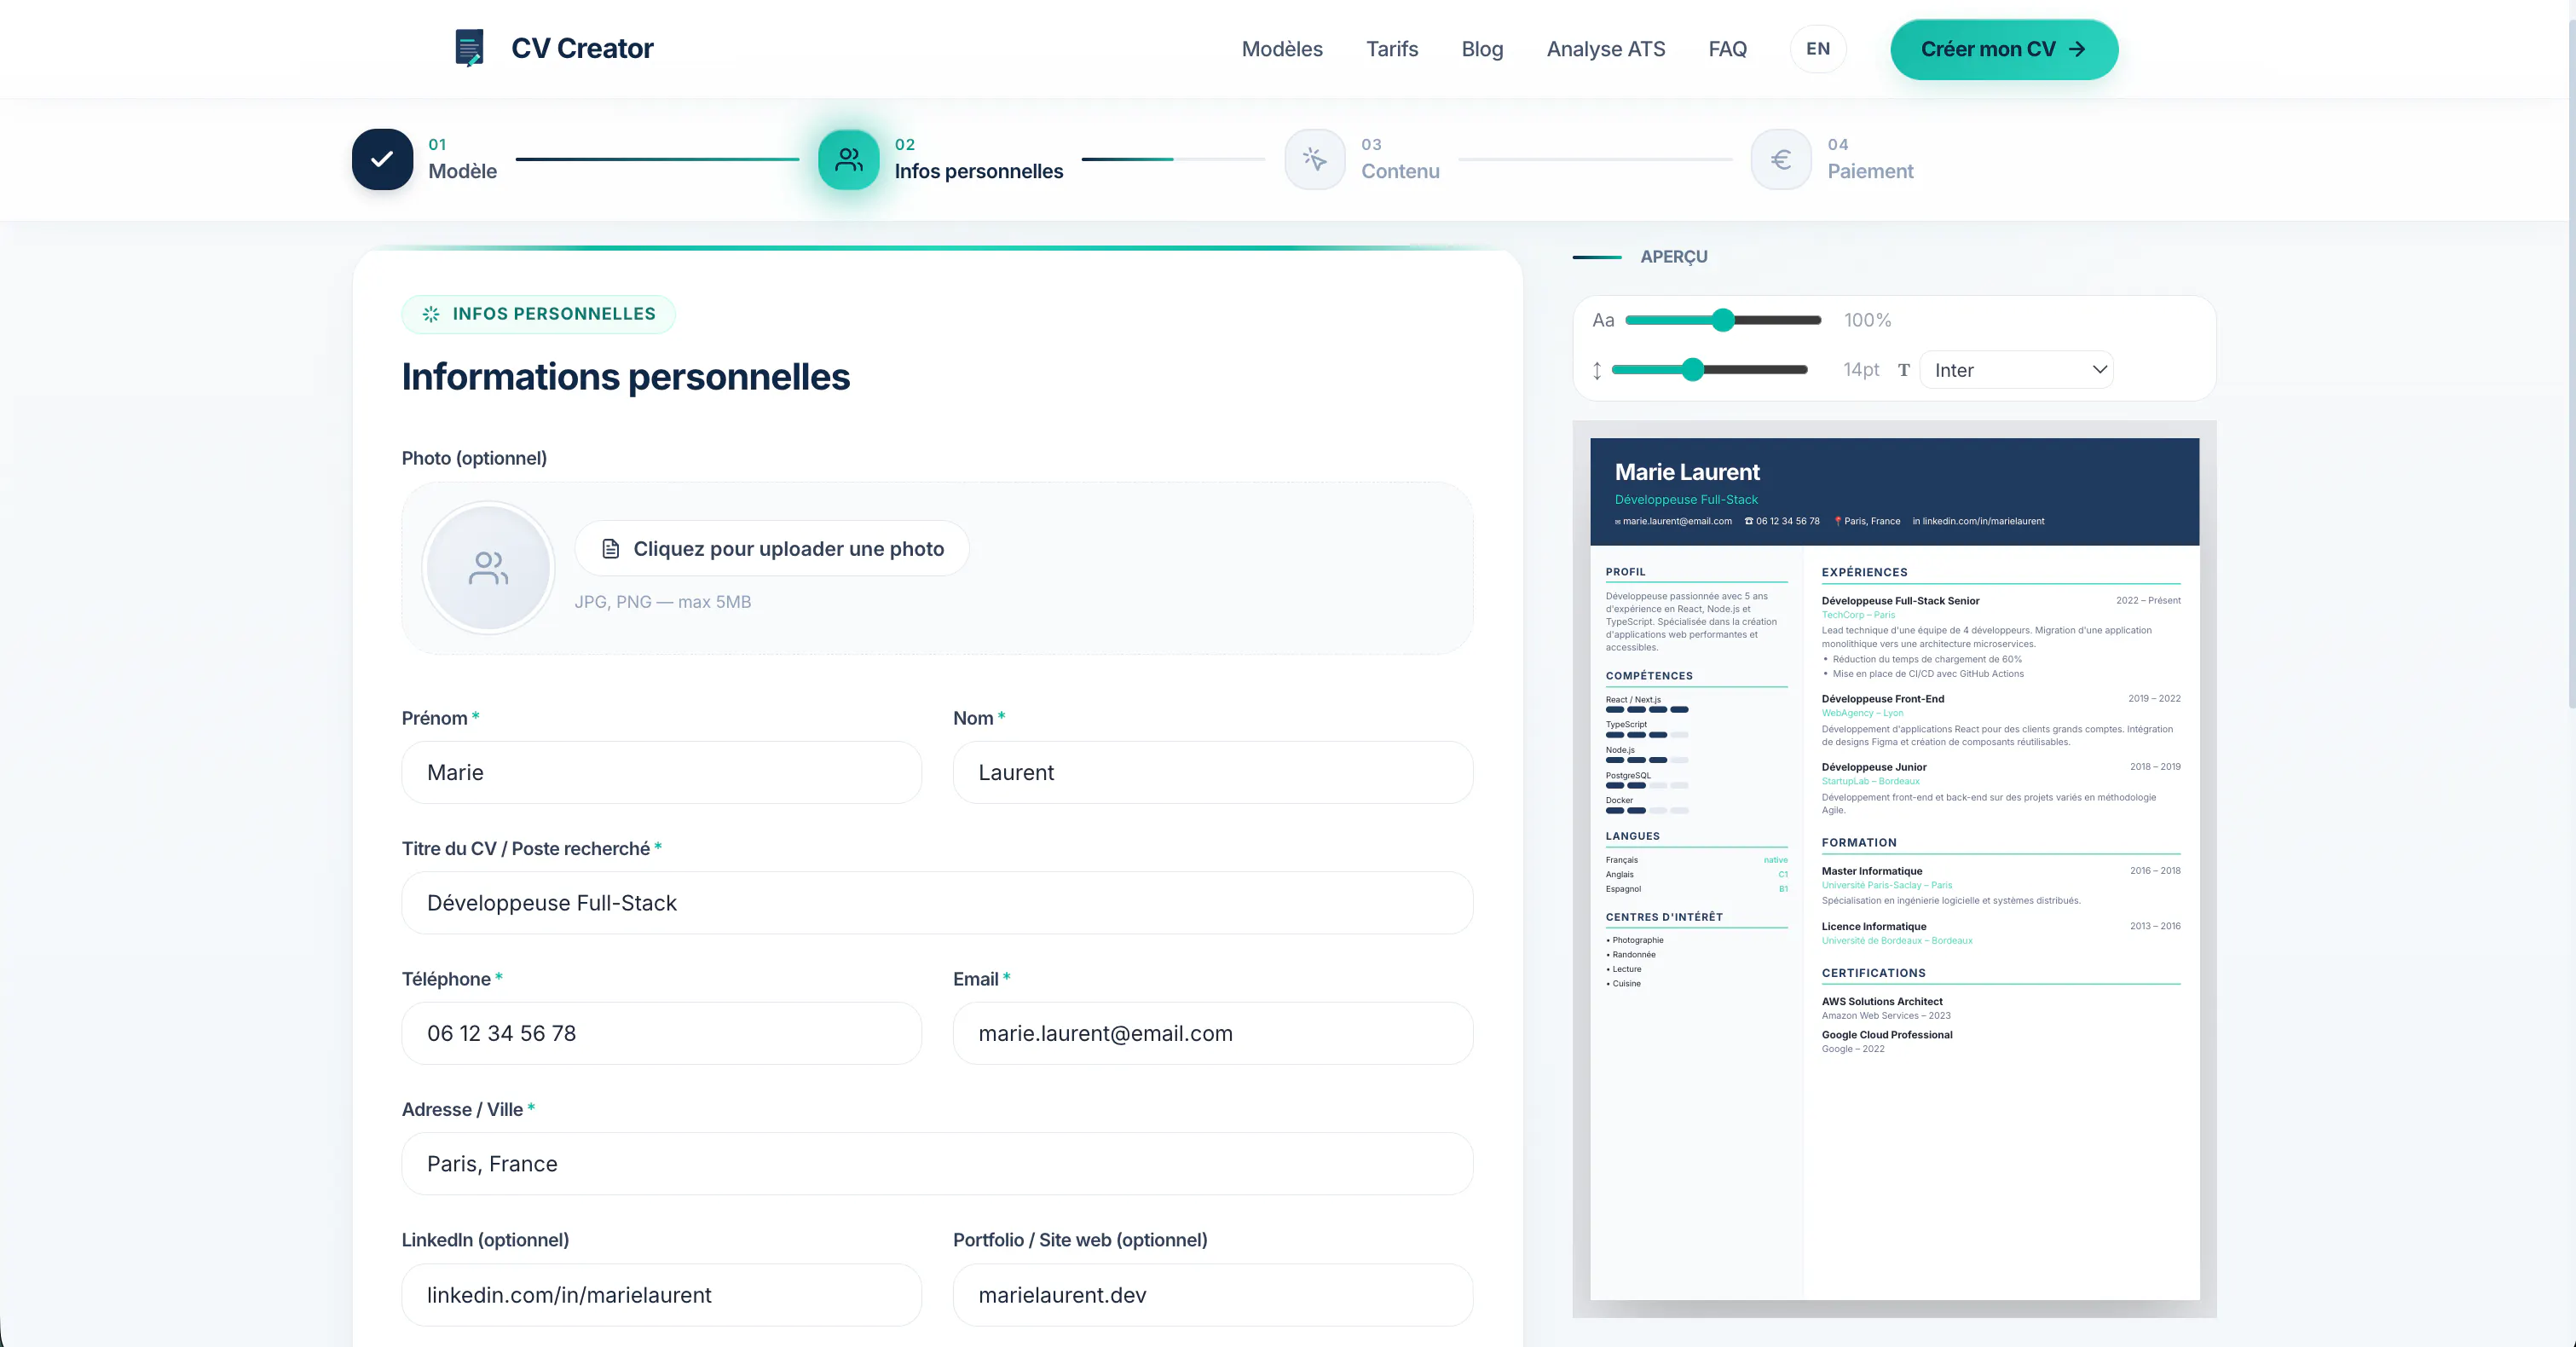Viewport: 2576px width, 1347px height.
Task: Click the CV Creator brand name
Action: coord(582,48)
